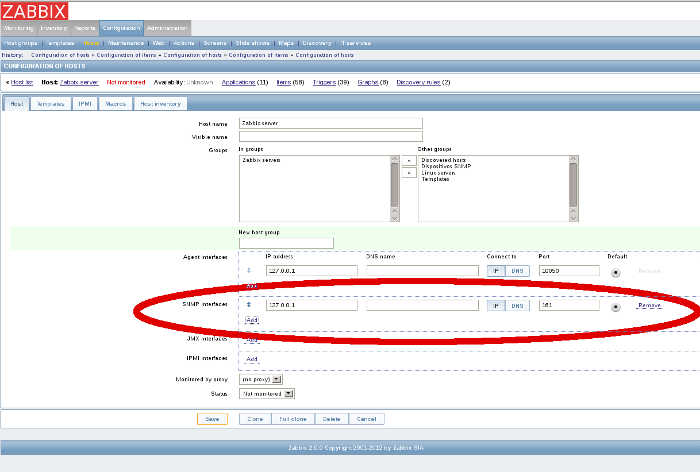700x472 pixels.
Task: Click the move-right arrow button between group lists
Action: tap(408, 173)
